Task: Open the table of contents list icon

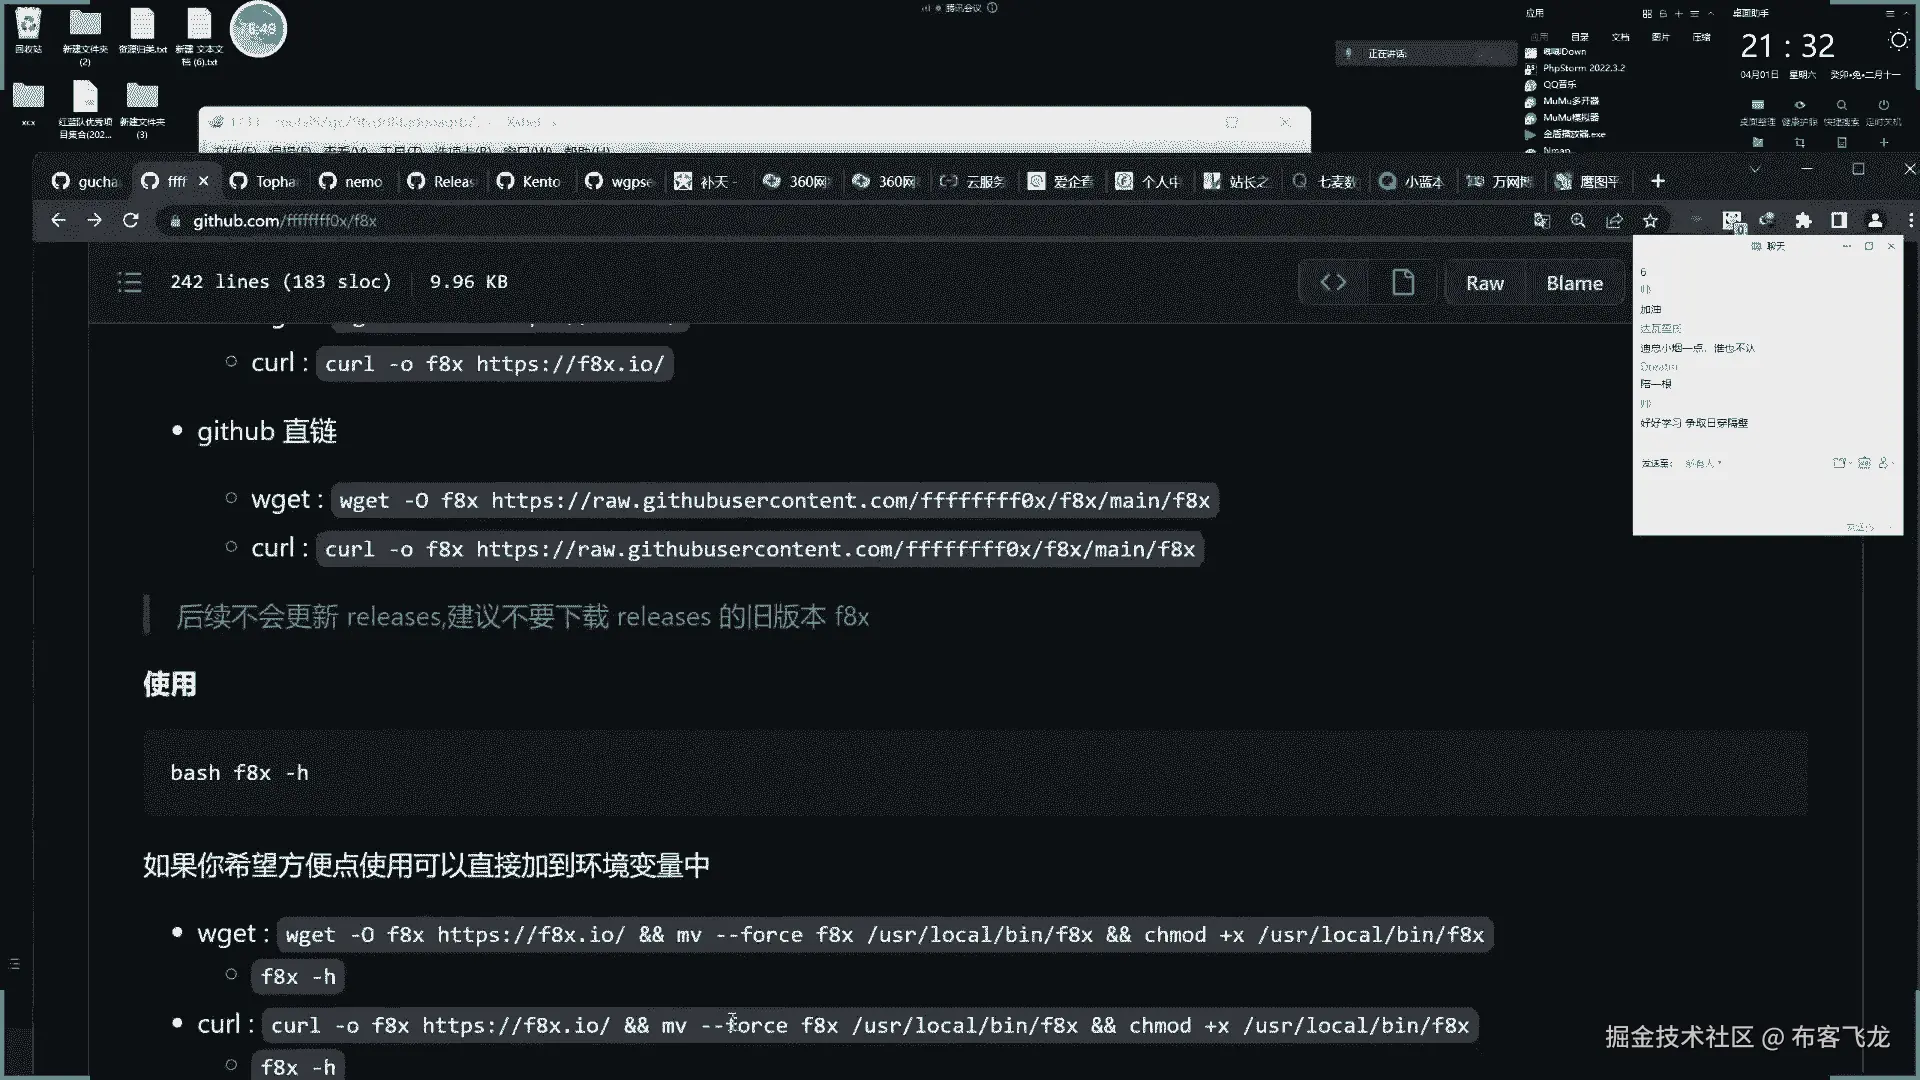Action: click(x=130, y=283)
